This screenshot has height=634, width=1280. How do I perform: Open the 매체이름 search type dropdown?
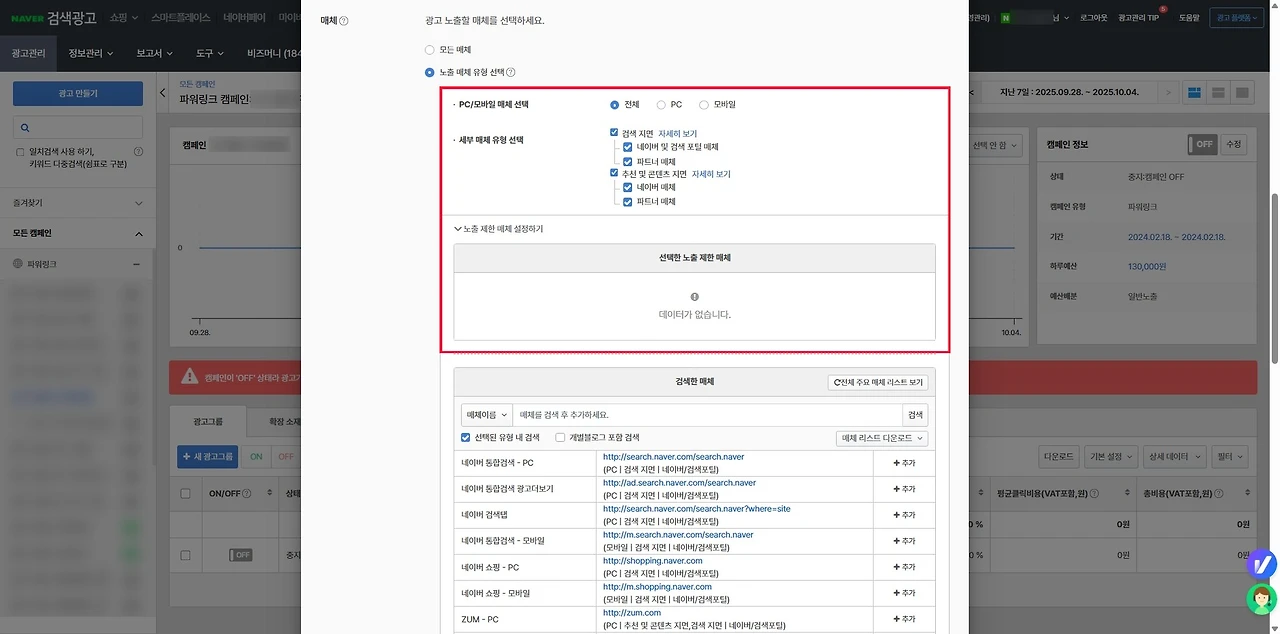(486, 414)
